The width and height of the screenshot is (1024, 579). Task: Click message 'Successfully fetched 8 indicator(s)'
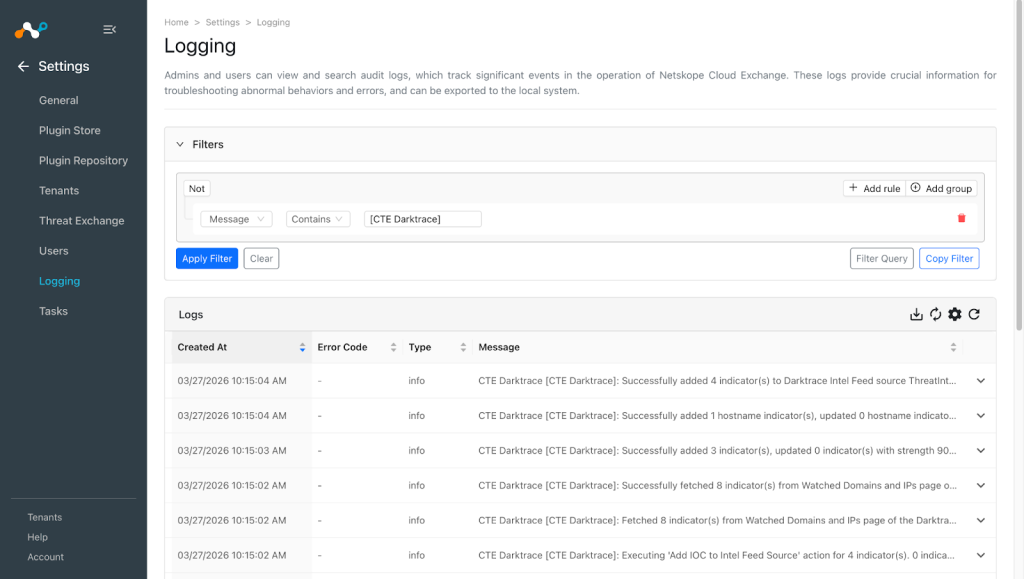(x=717, y=486)
